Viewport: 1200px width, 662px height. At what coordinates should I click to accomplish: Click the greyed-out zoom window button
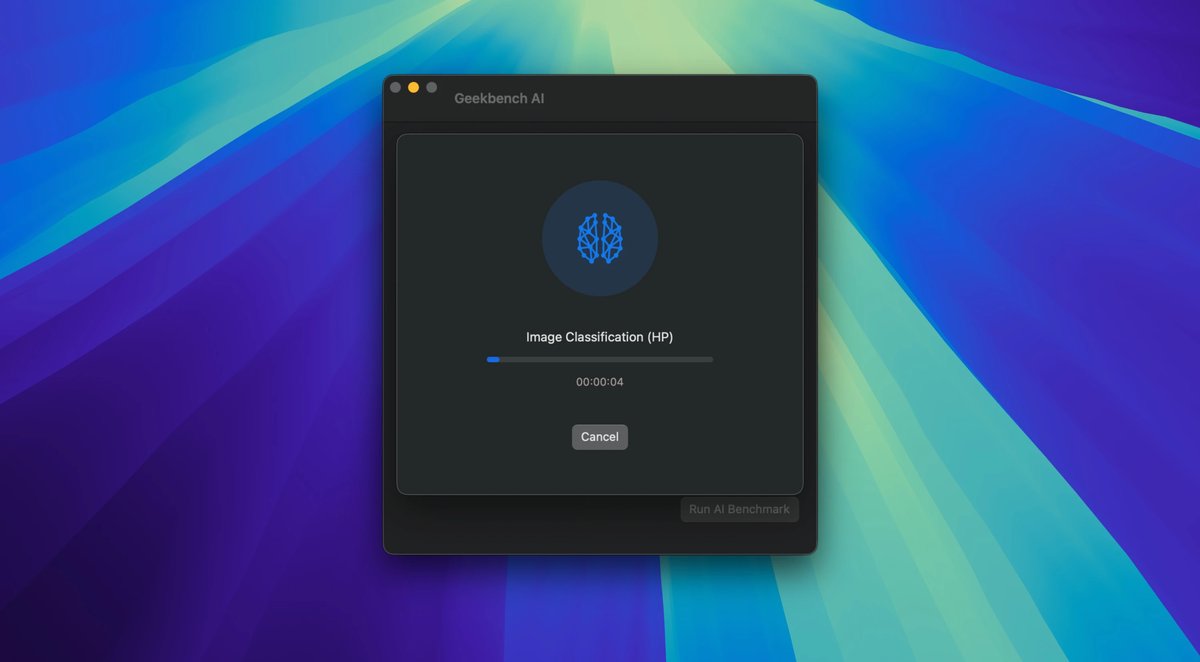pyautogui.click(x=431, y=88)
